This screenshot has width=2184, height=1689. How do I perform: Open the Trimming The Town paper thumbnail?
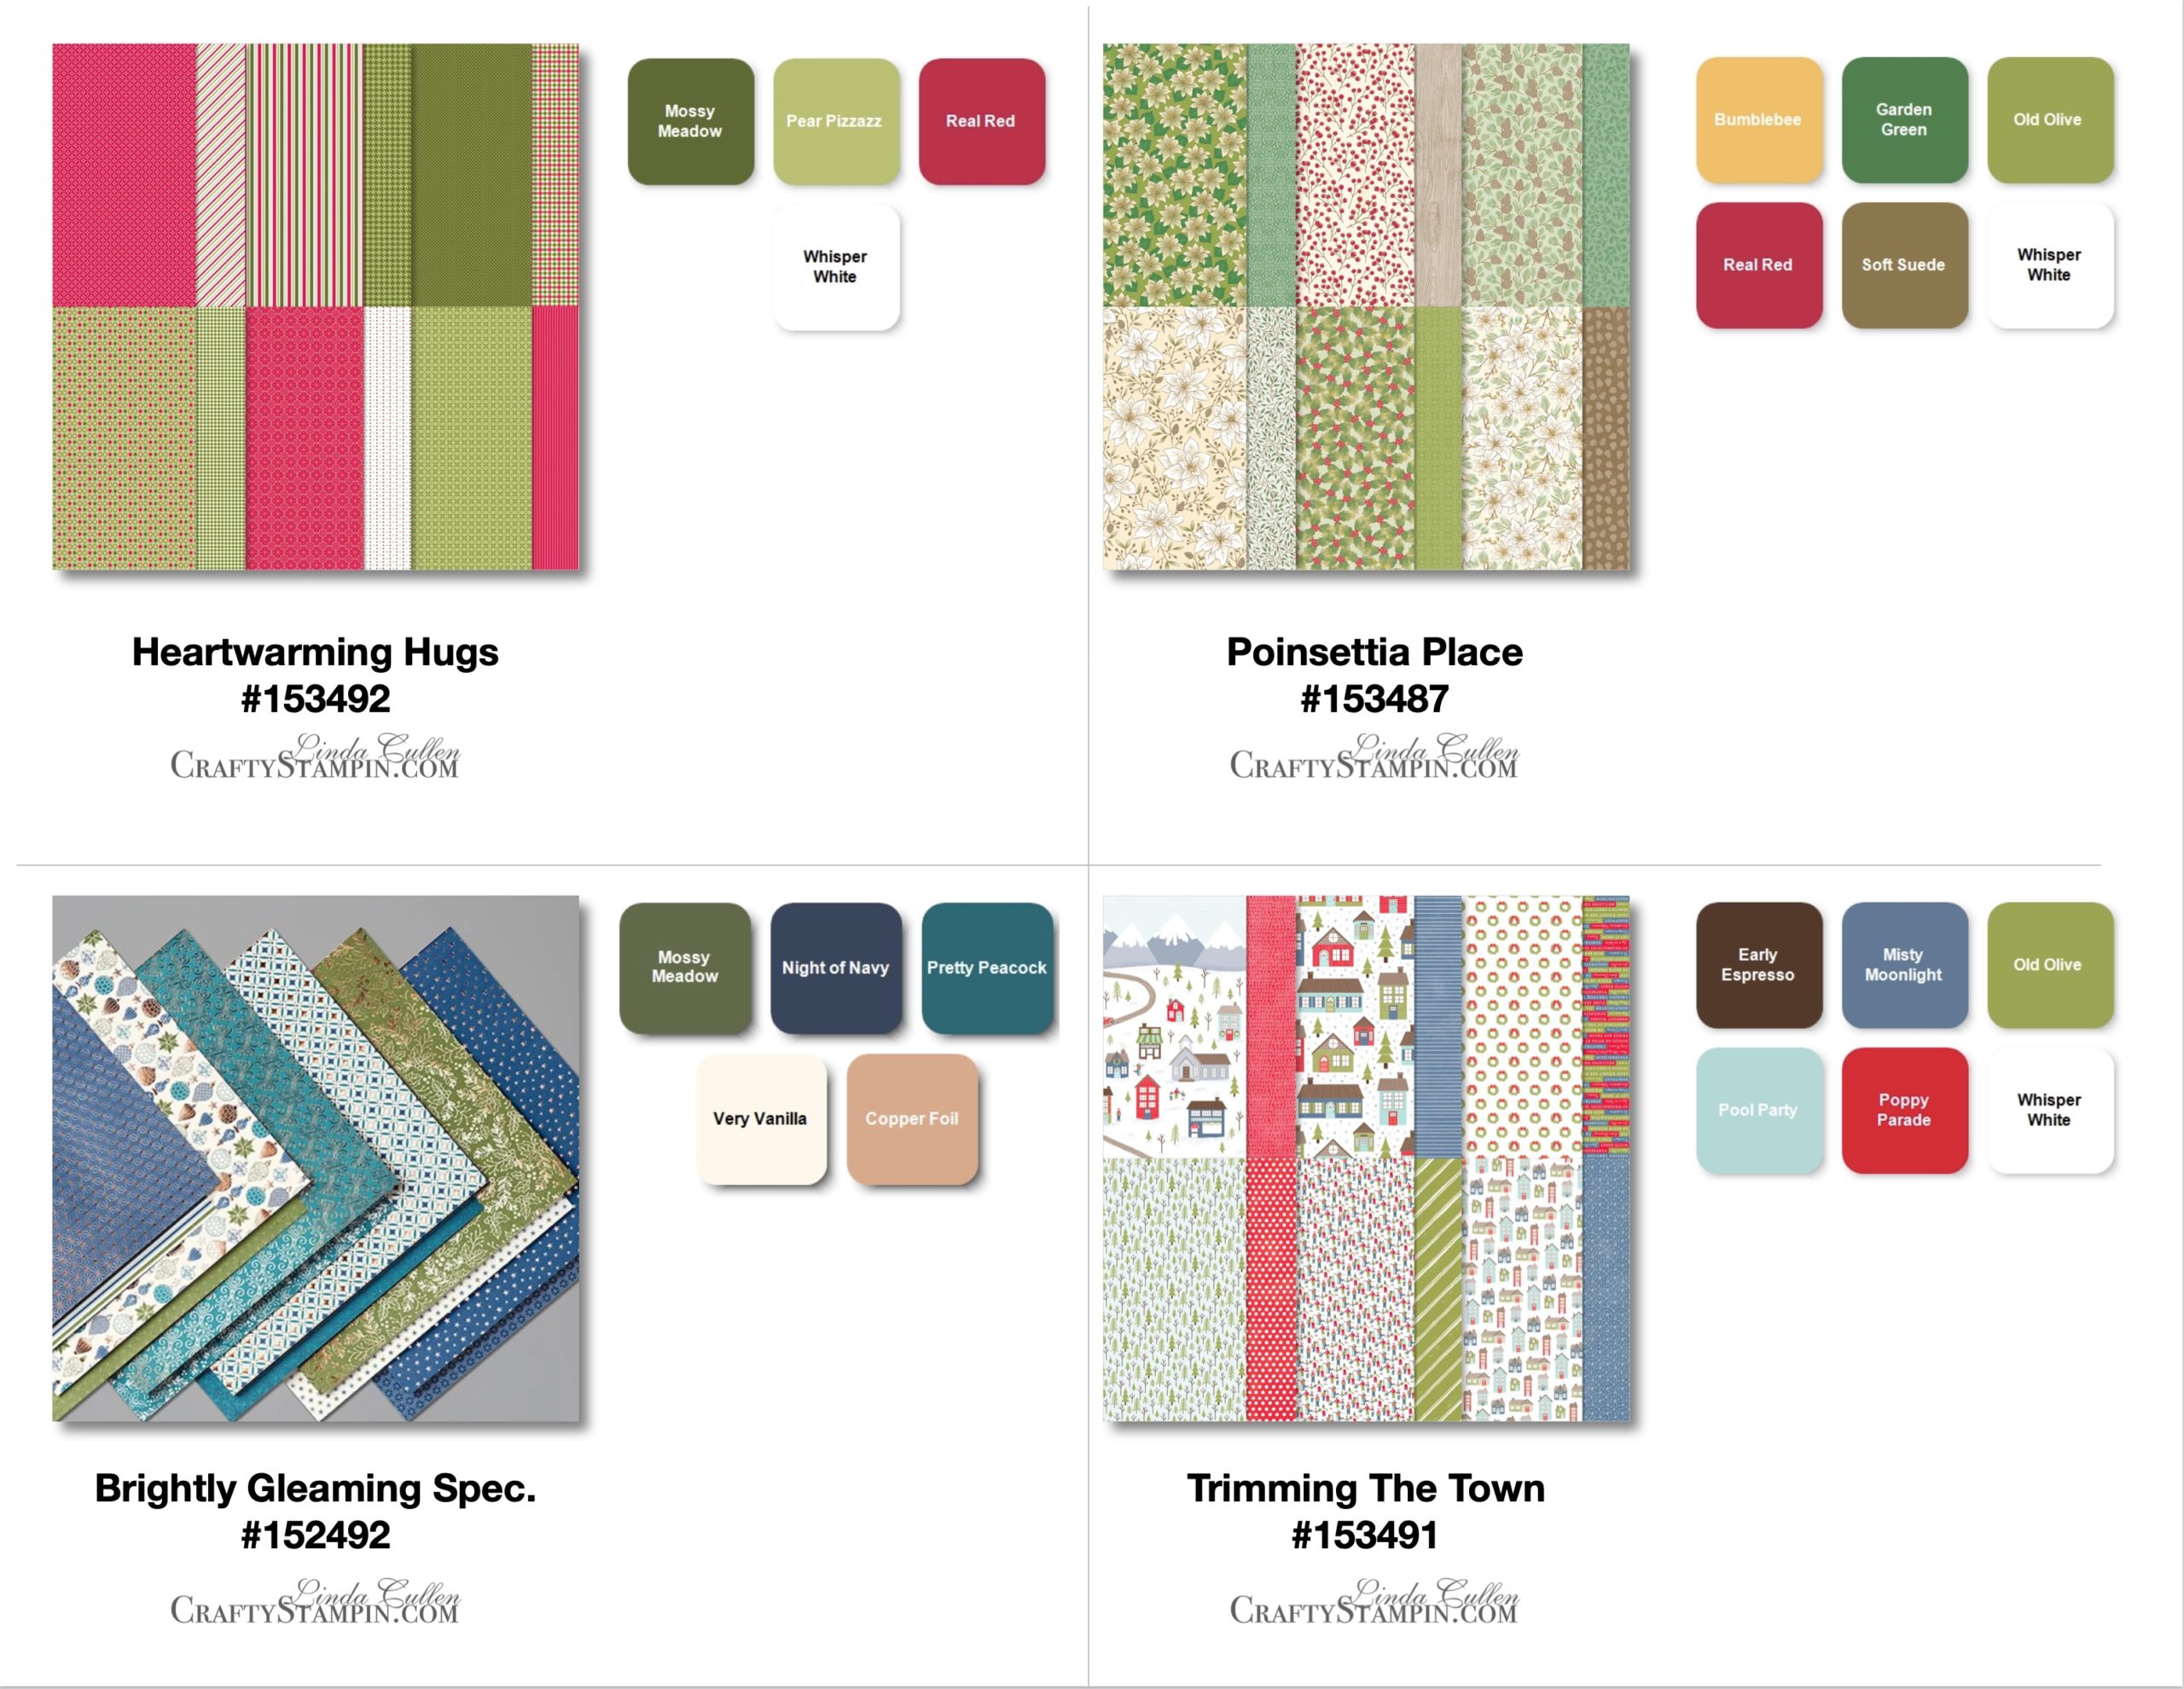[x=1366, y=1158]
